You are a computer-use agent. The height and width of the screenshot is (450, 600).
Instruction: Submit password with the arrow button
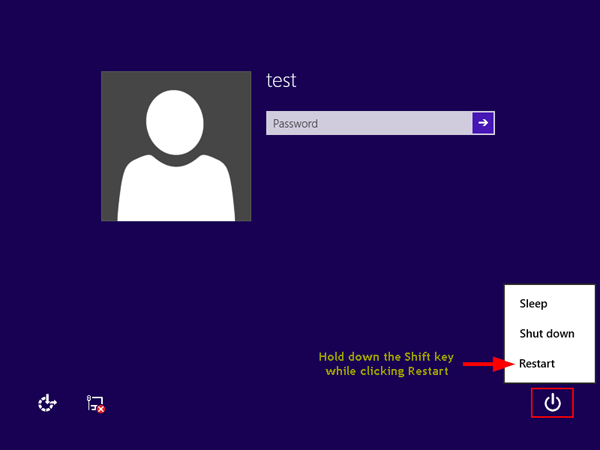pyautogui.click(x=483, y=123)
